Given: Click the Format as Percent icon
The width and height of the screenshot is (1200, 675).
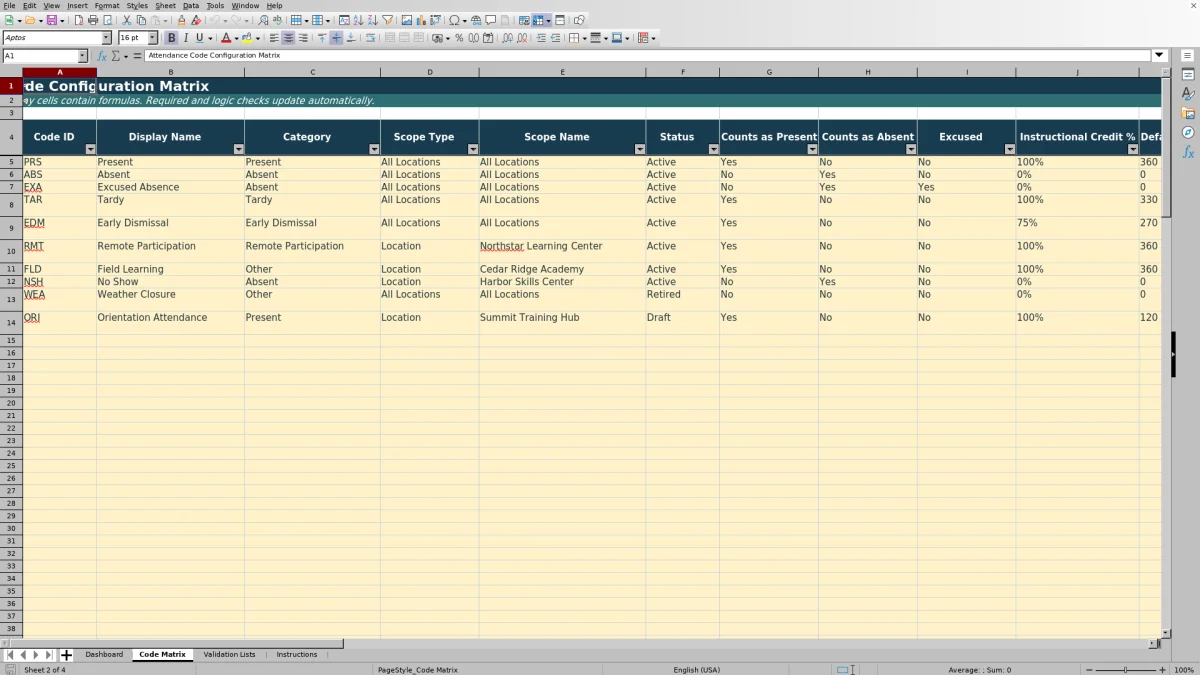Looking at the screenshot, I should [x=459, y=38].
